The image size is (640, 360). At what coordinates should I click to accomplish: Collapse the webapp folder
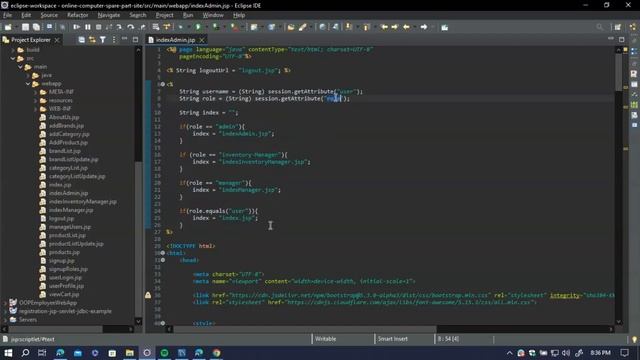28,84
